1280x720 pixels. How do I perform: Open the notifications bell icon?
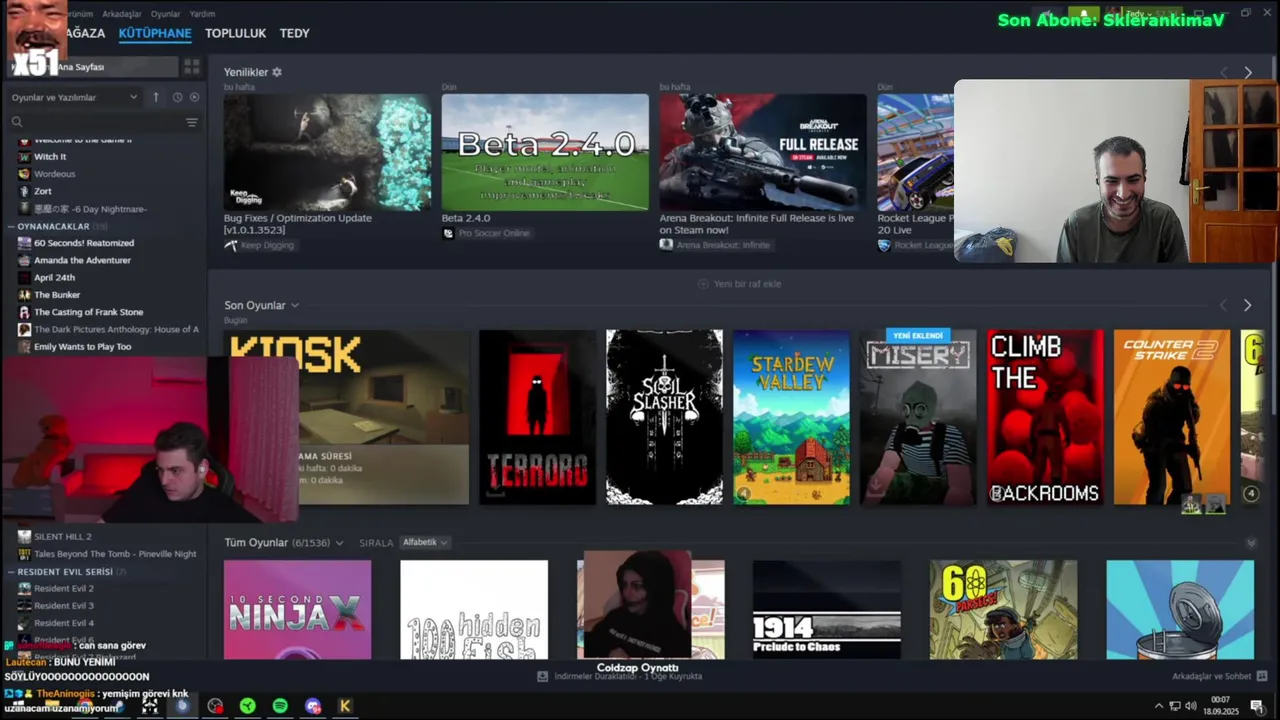(x=1083, y=14)
